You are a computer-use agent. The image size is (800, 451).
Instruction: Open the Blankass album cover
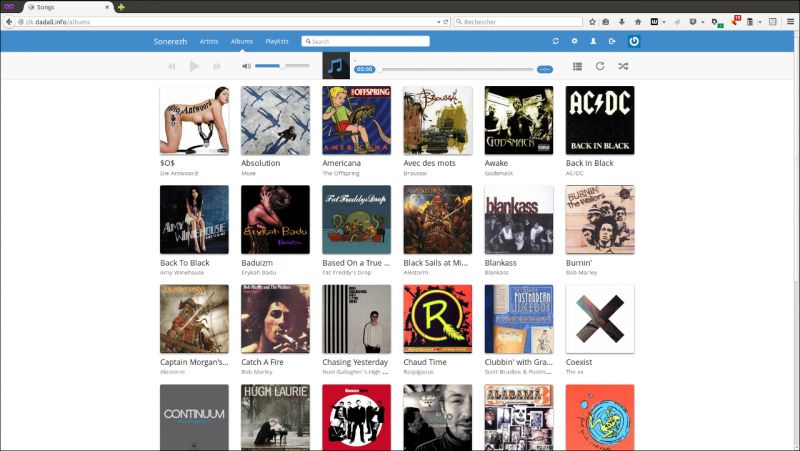[x=519, y=219]
